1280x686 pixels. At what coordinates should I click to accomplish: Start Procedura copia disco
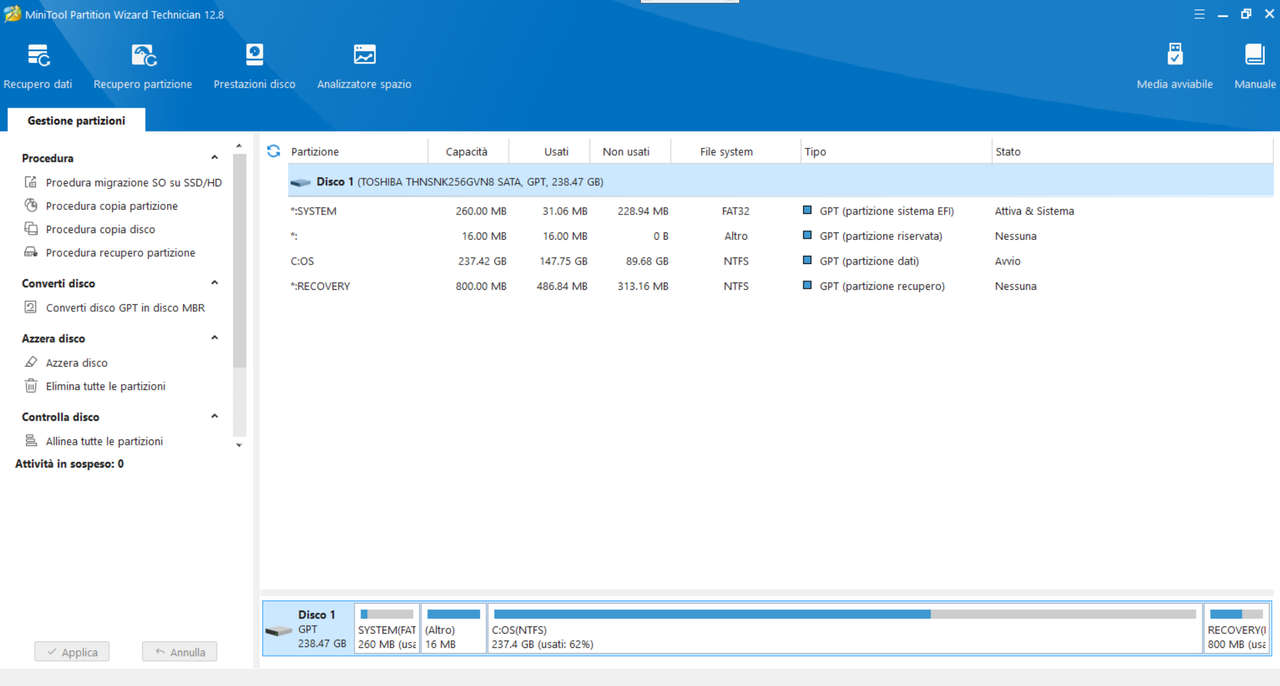pyautogui.click(x=100, y=229)
